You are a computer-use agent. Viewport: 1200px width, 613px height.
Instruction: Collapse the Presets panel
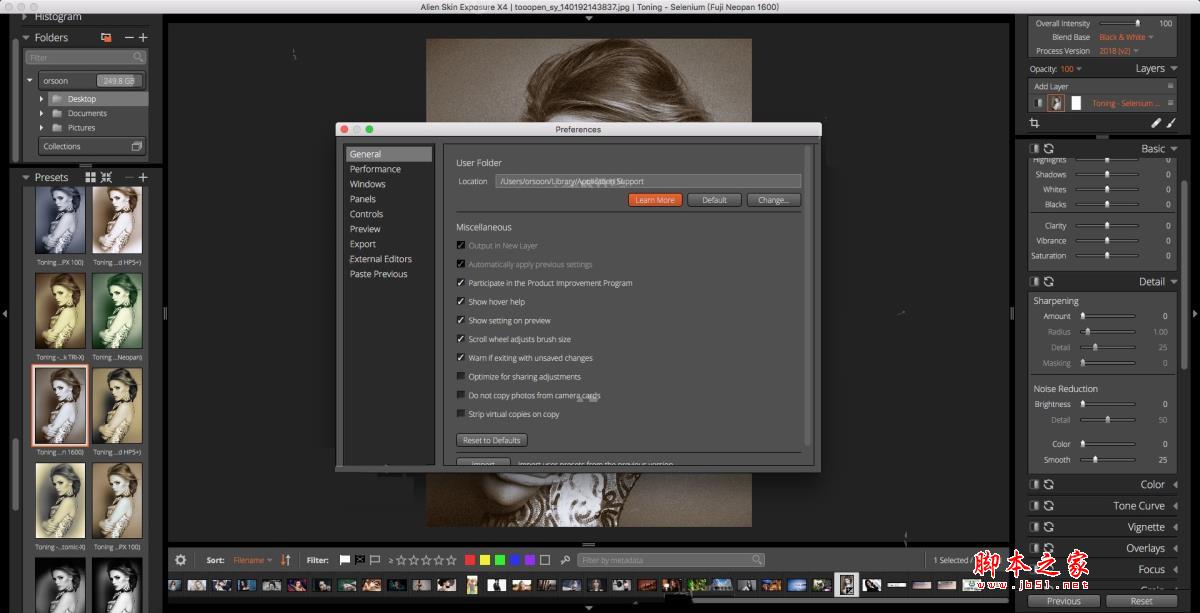(25, 178)
